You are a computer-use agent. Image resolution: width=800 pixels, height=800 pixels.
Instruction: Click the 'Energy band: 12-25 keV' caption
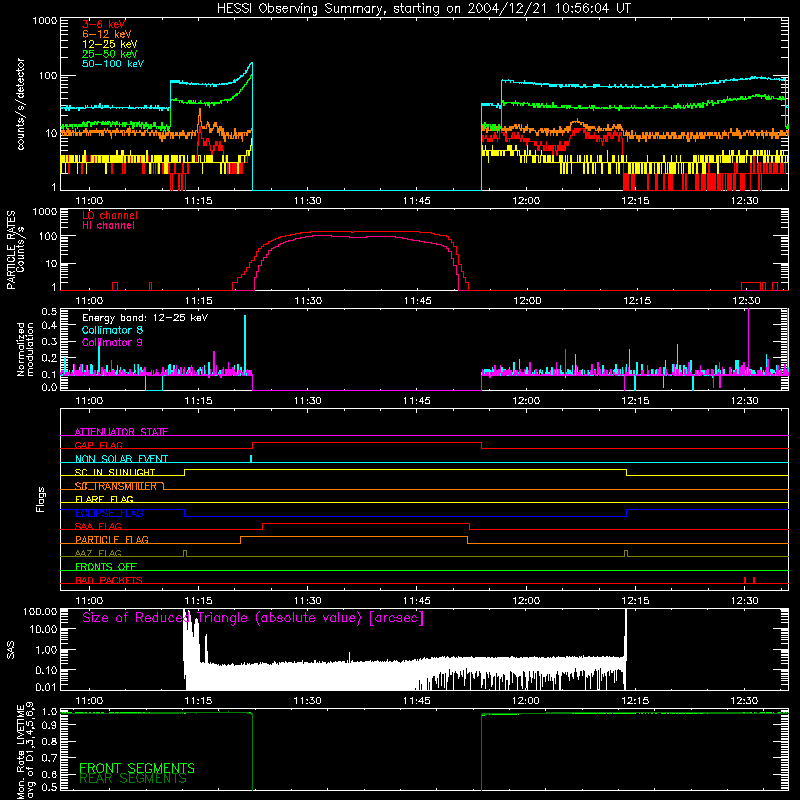click(x=145, y=318)
